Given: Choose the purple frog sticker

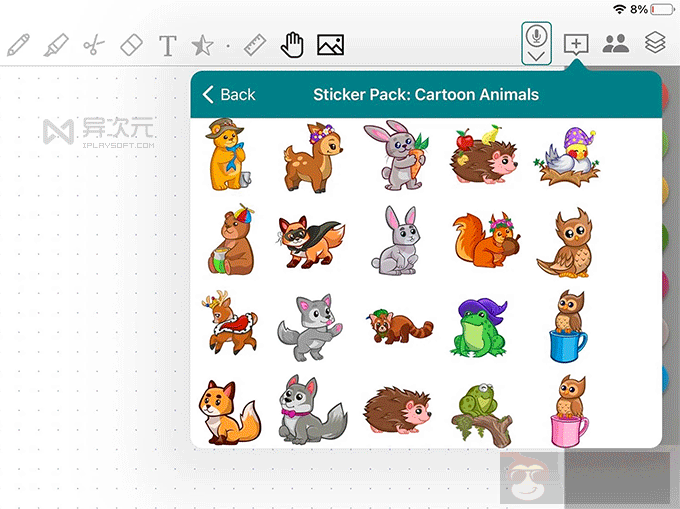Looking at the screenshot, I should click(476, 325).
